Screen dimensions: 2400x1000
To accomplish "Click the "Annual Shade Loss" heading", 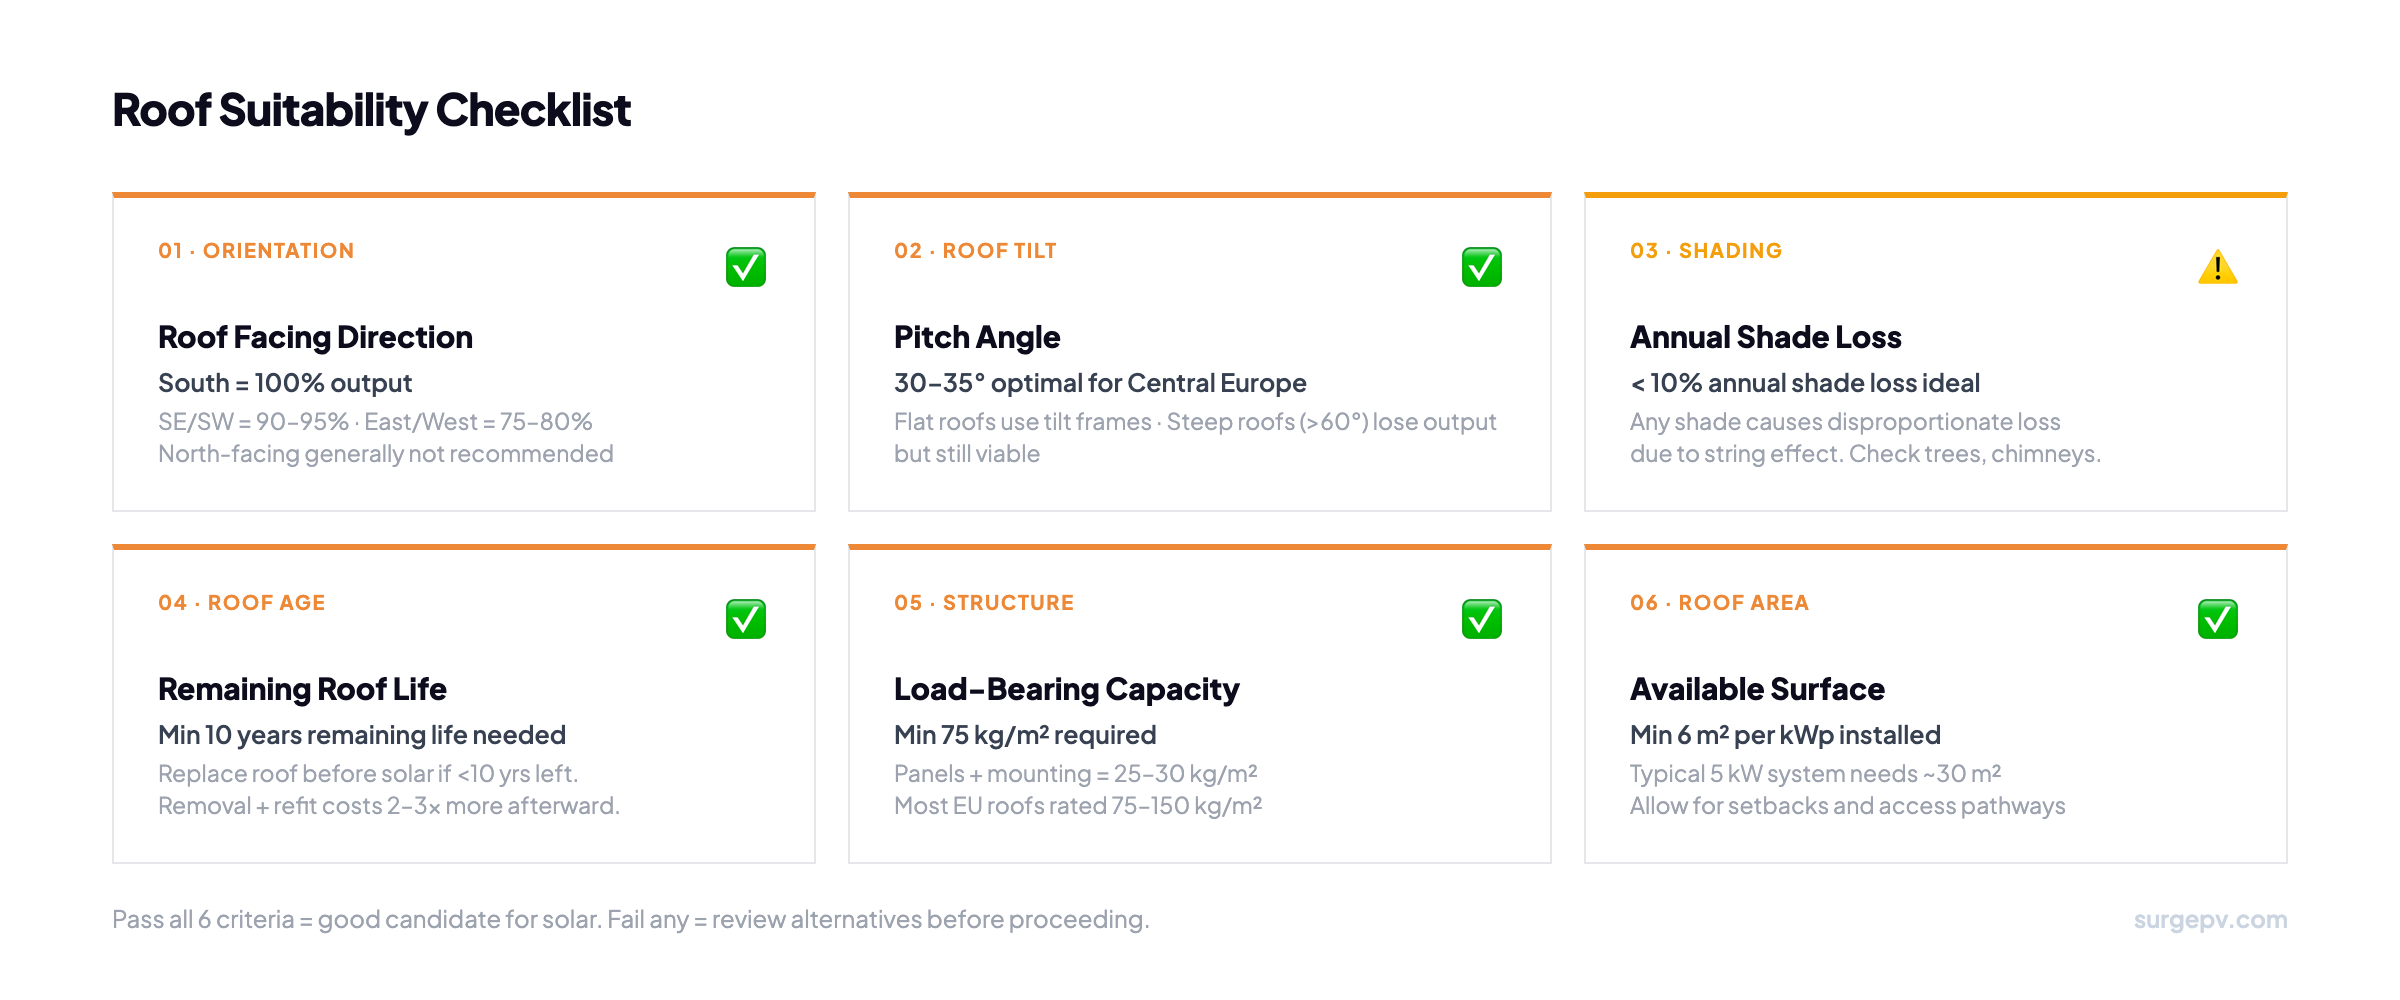I will click(x=1766, y=338).
